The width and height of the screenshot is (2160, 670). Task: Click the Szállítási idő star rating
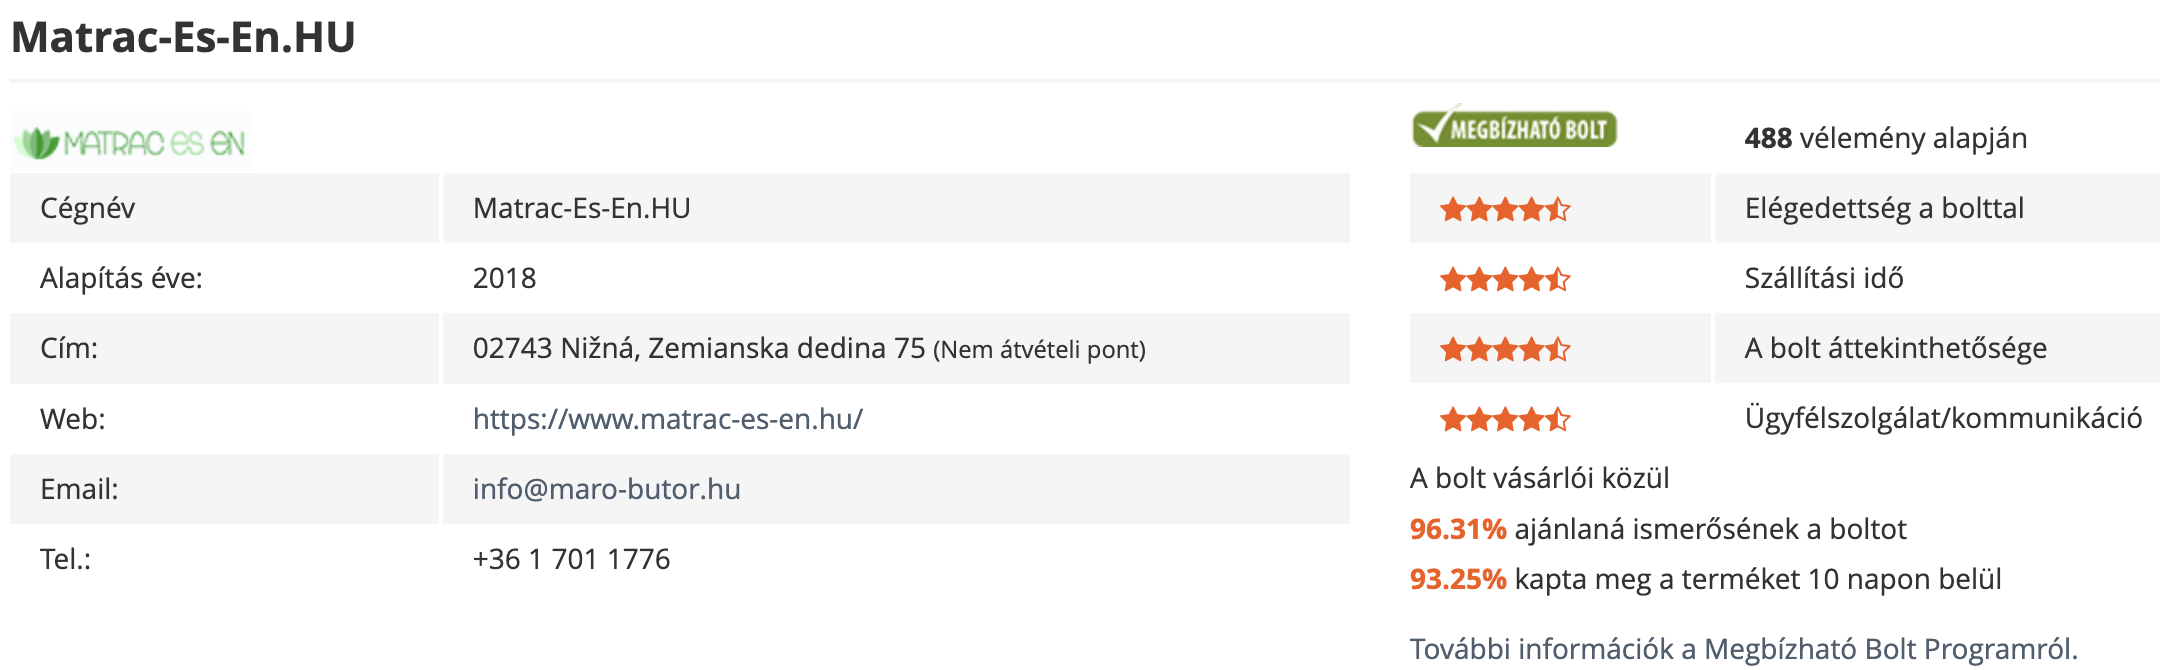1505,279
